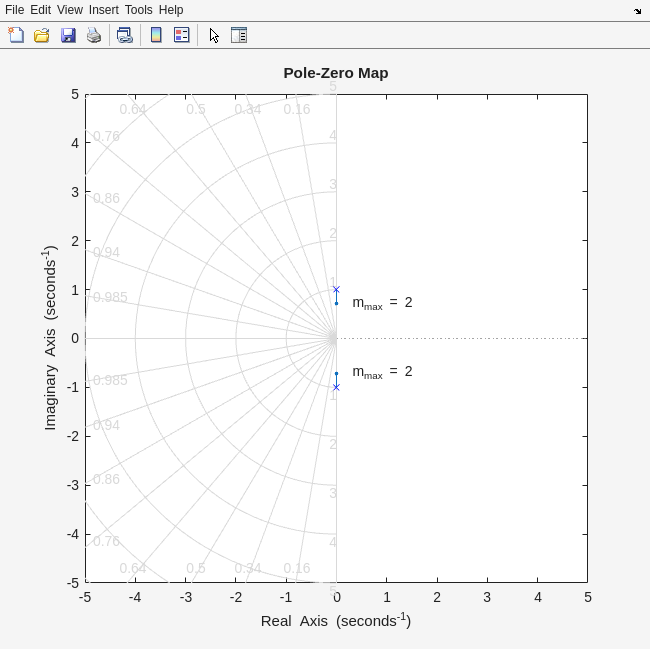Click the Real Axis (seconds) label
This screenshot has width=650, height=649.
click(x=336, y=621)
